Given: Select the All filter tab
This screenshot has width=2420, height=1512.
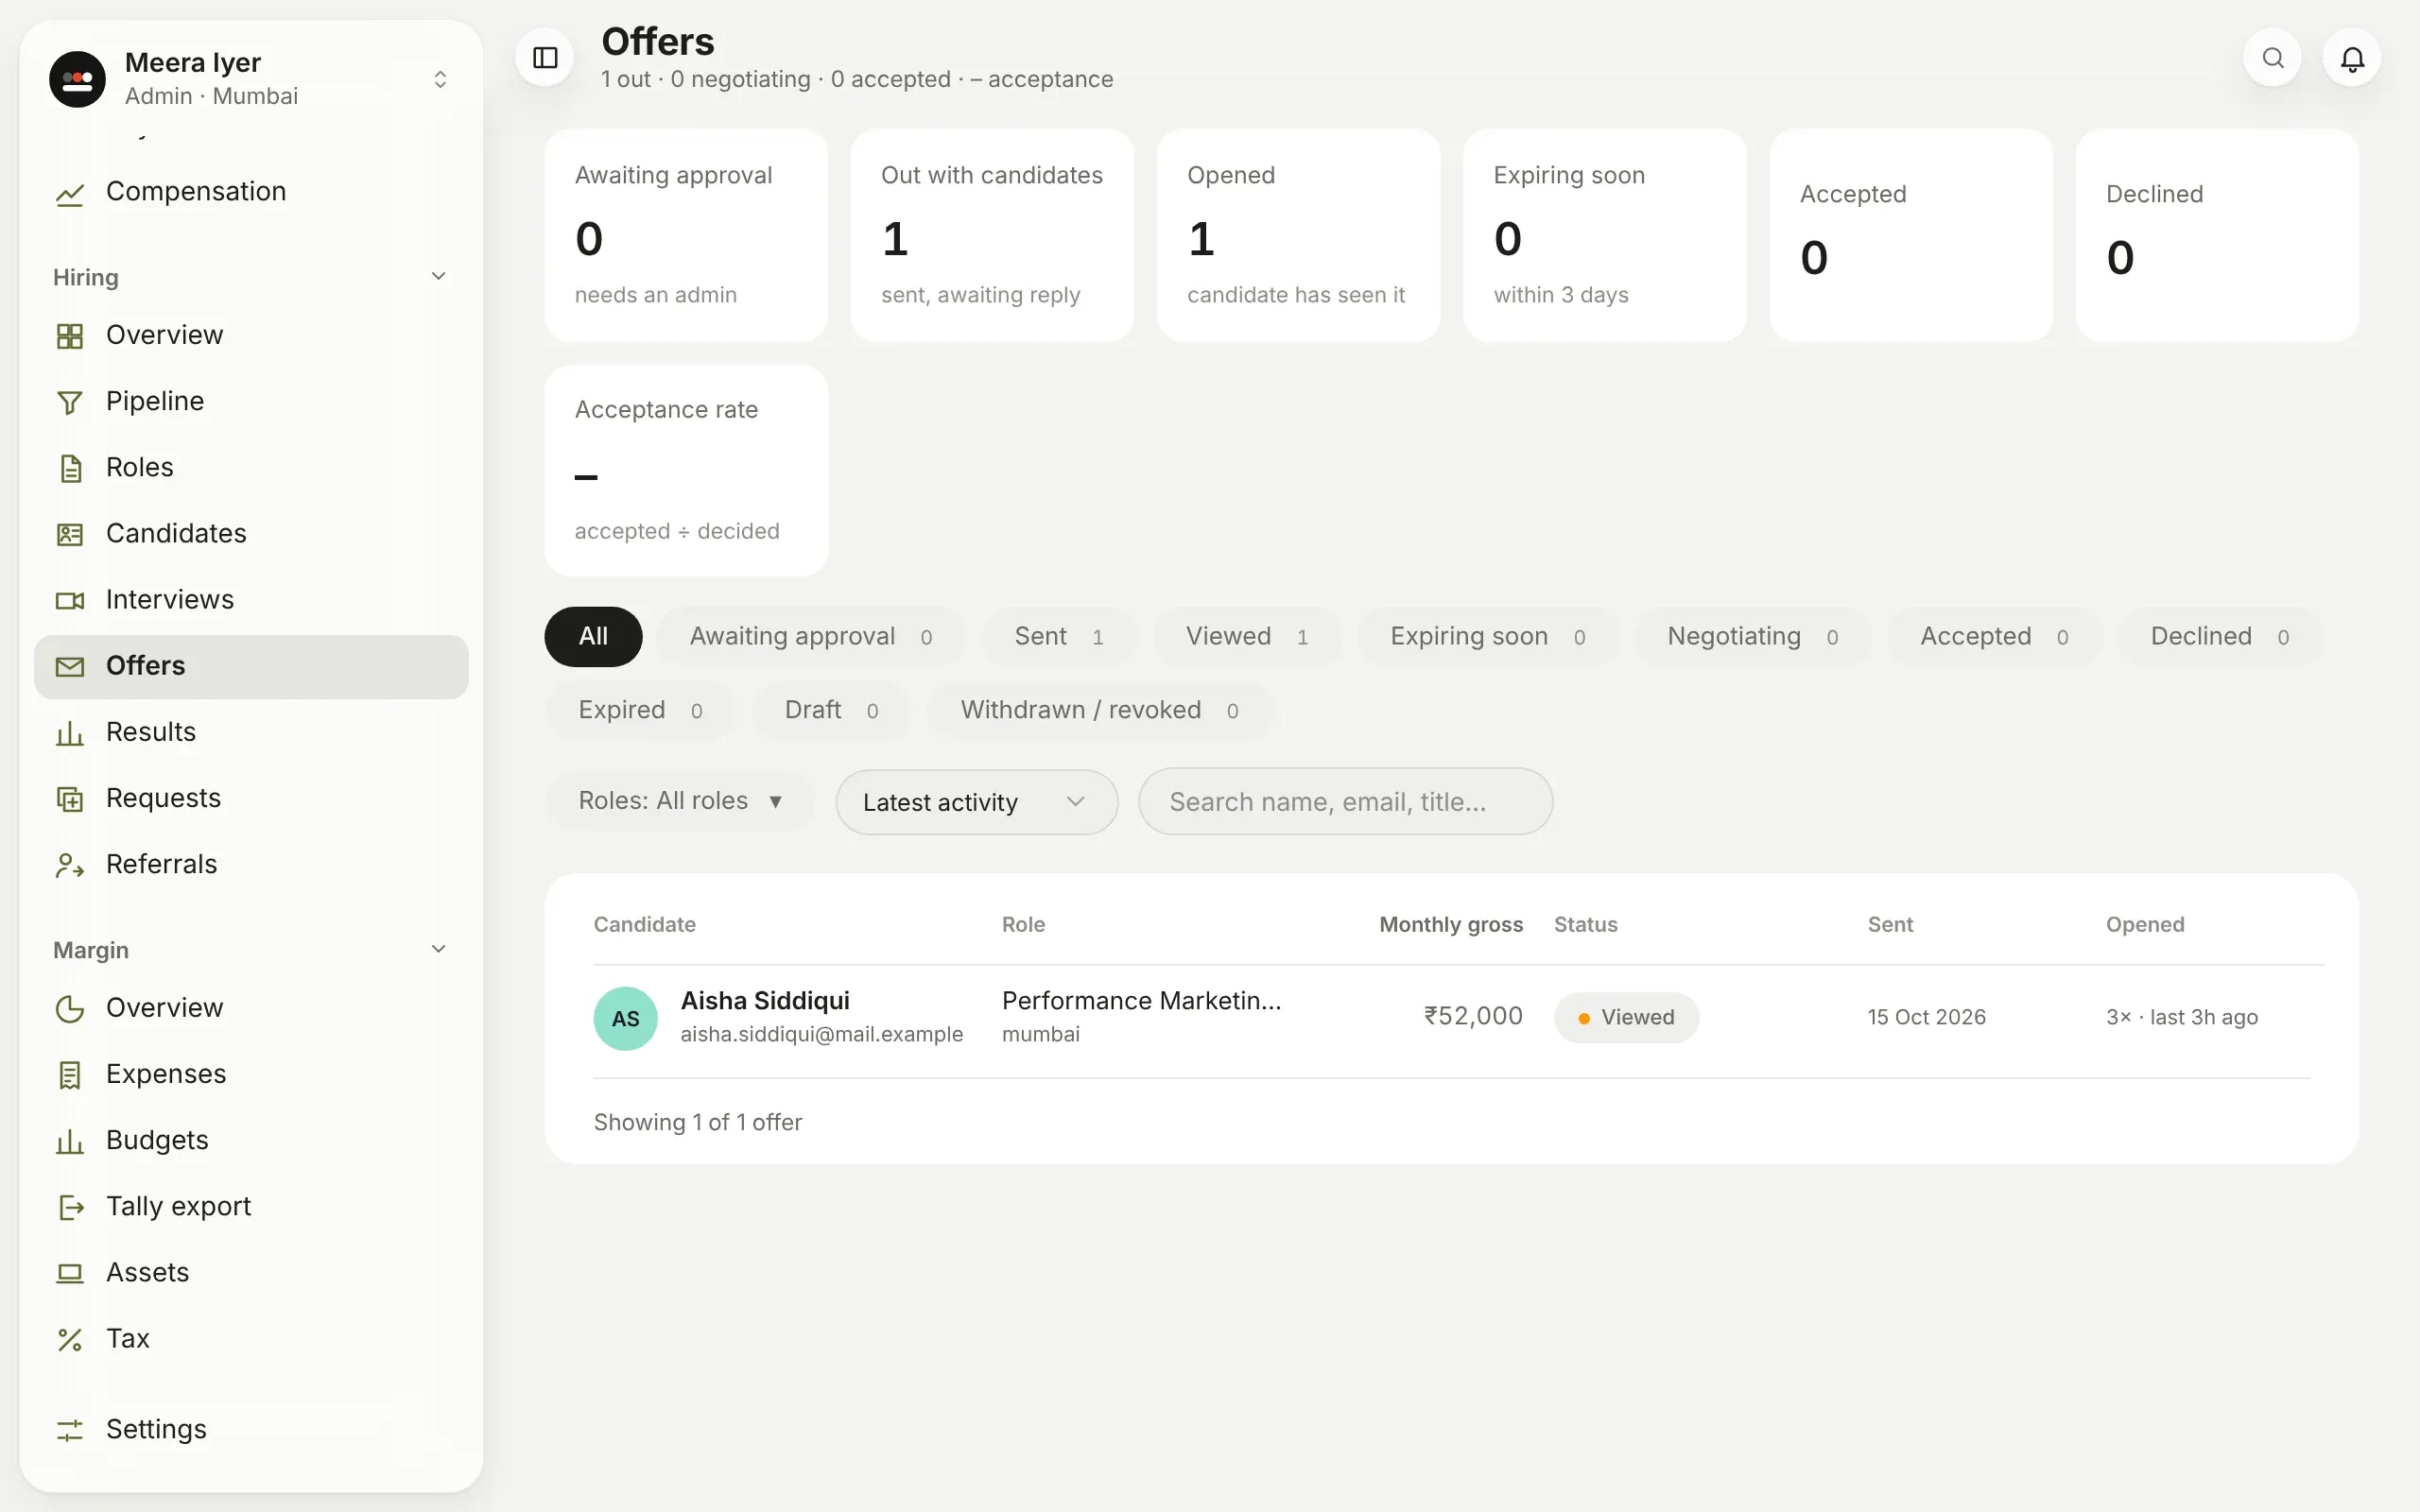Looking at the screenshot, I should [x=593, y=636].
